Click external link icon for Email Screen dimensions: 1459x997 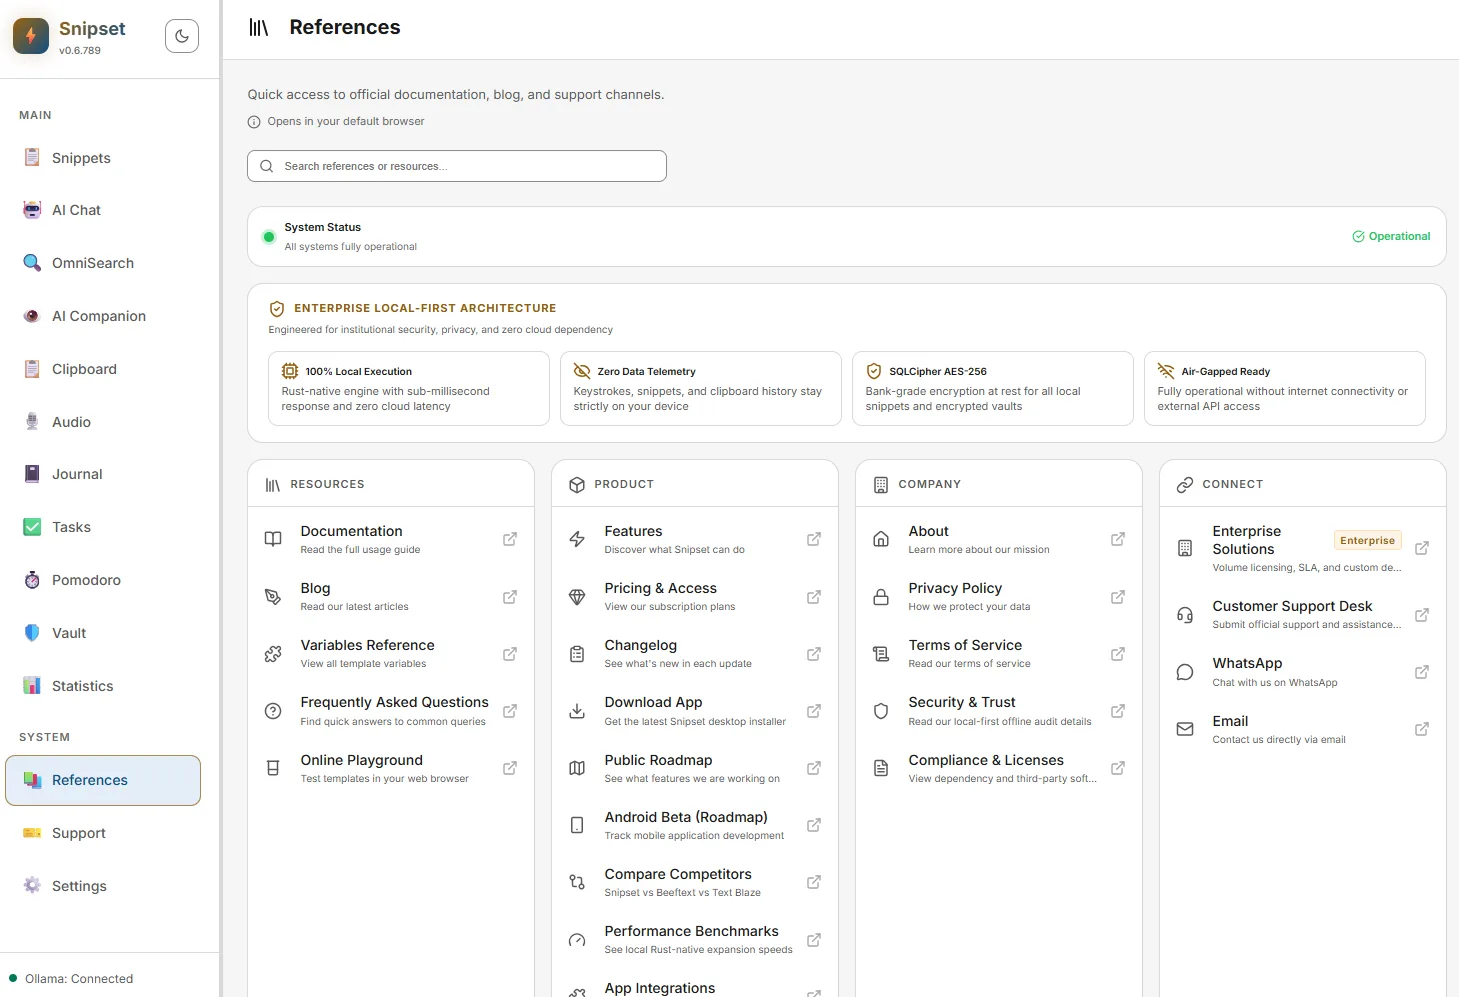1422,729
